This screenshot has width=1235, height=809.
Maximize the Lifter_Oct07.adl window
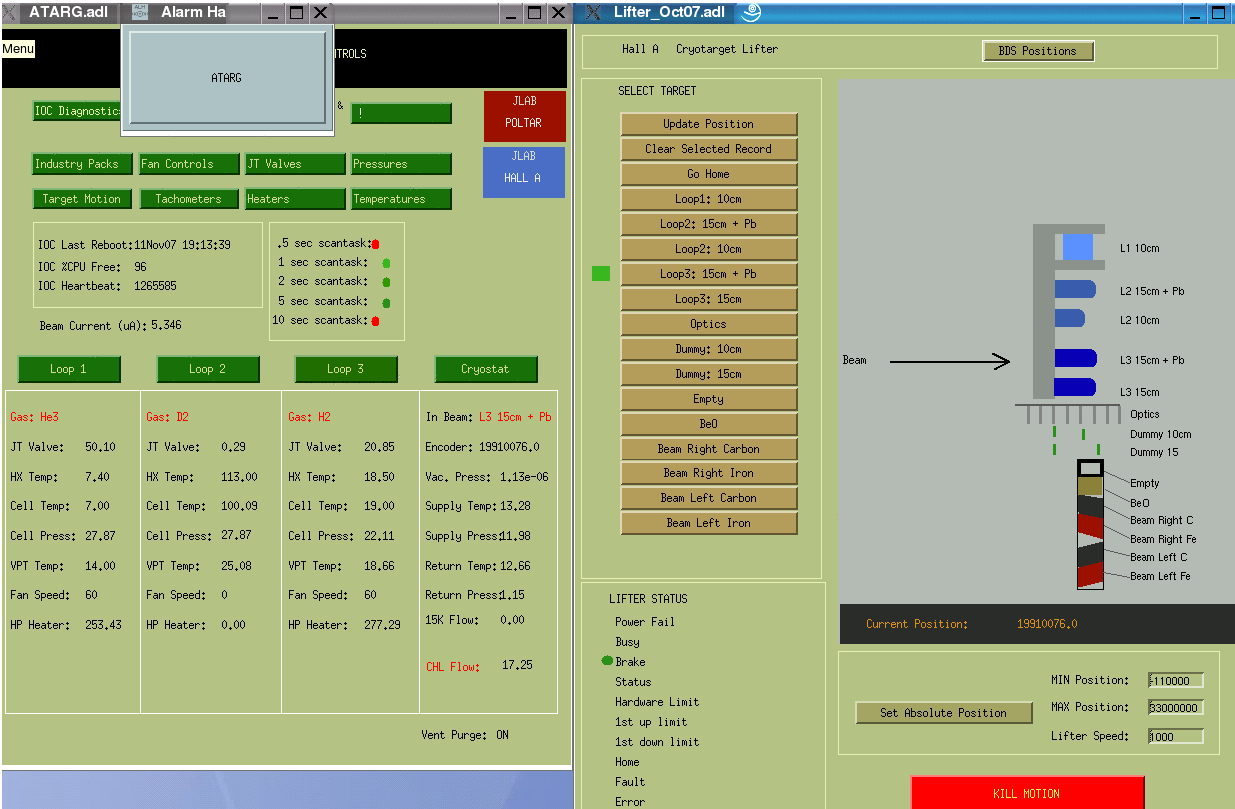[1218, 12]
